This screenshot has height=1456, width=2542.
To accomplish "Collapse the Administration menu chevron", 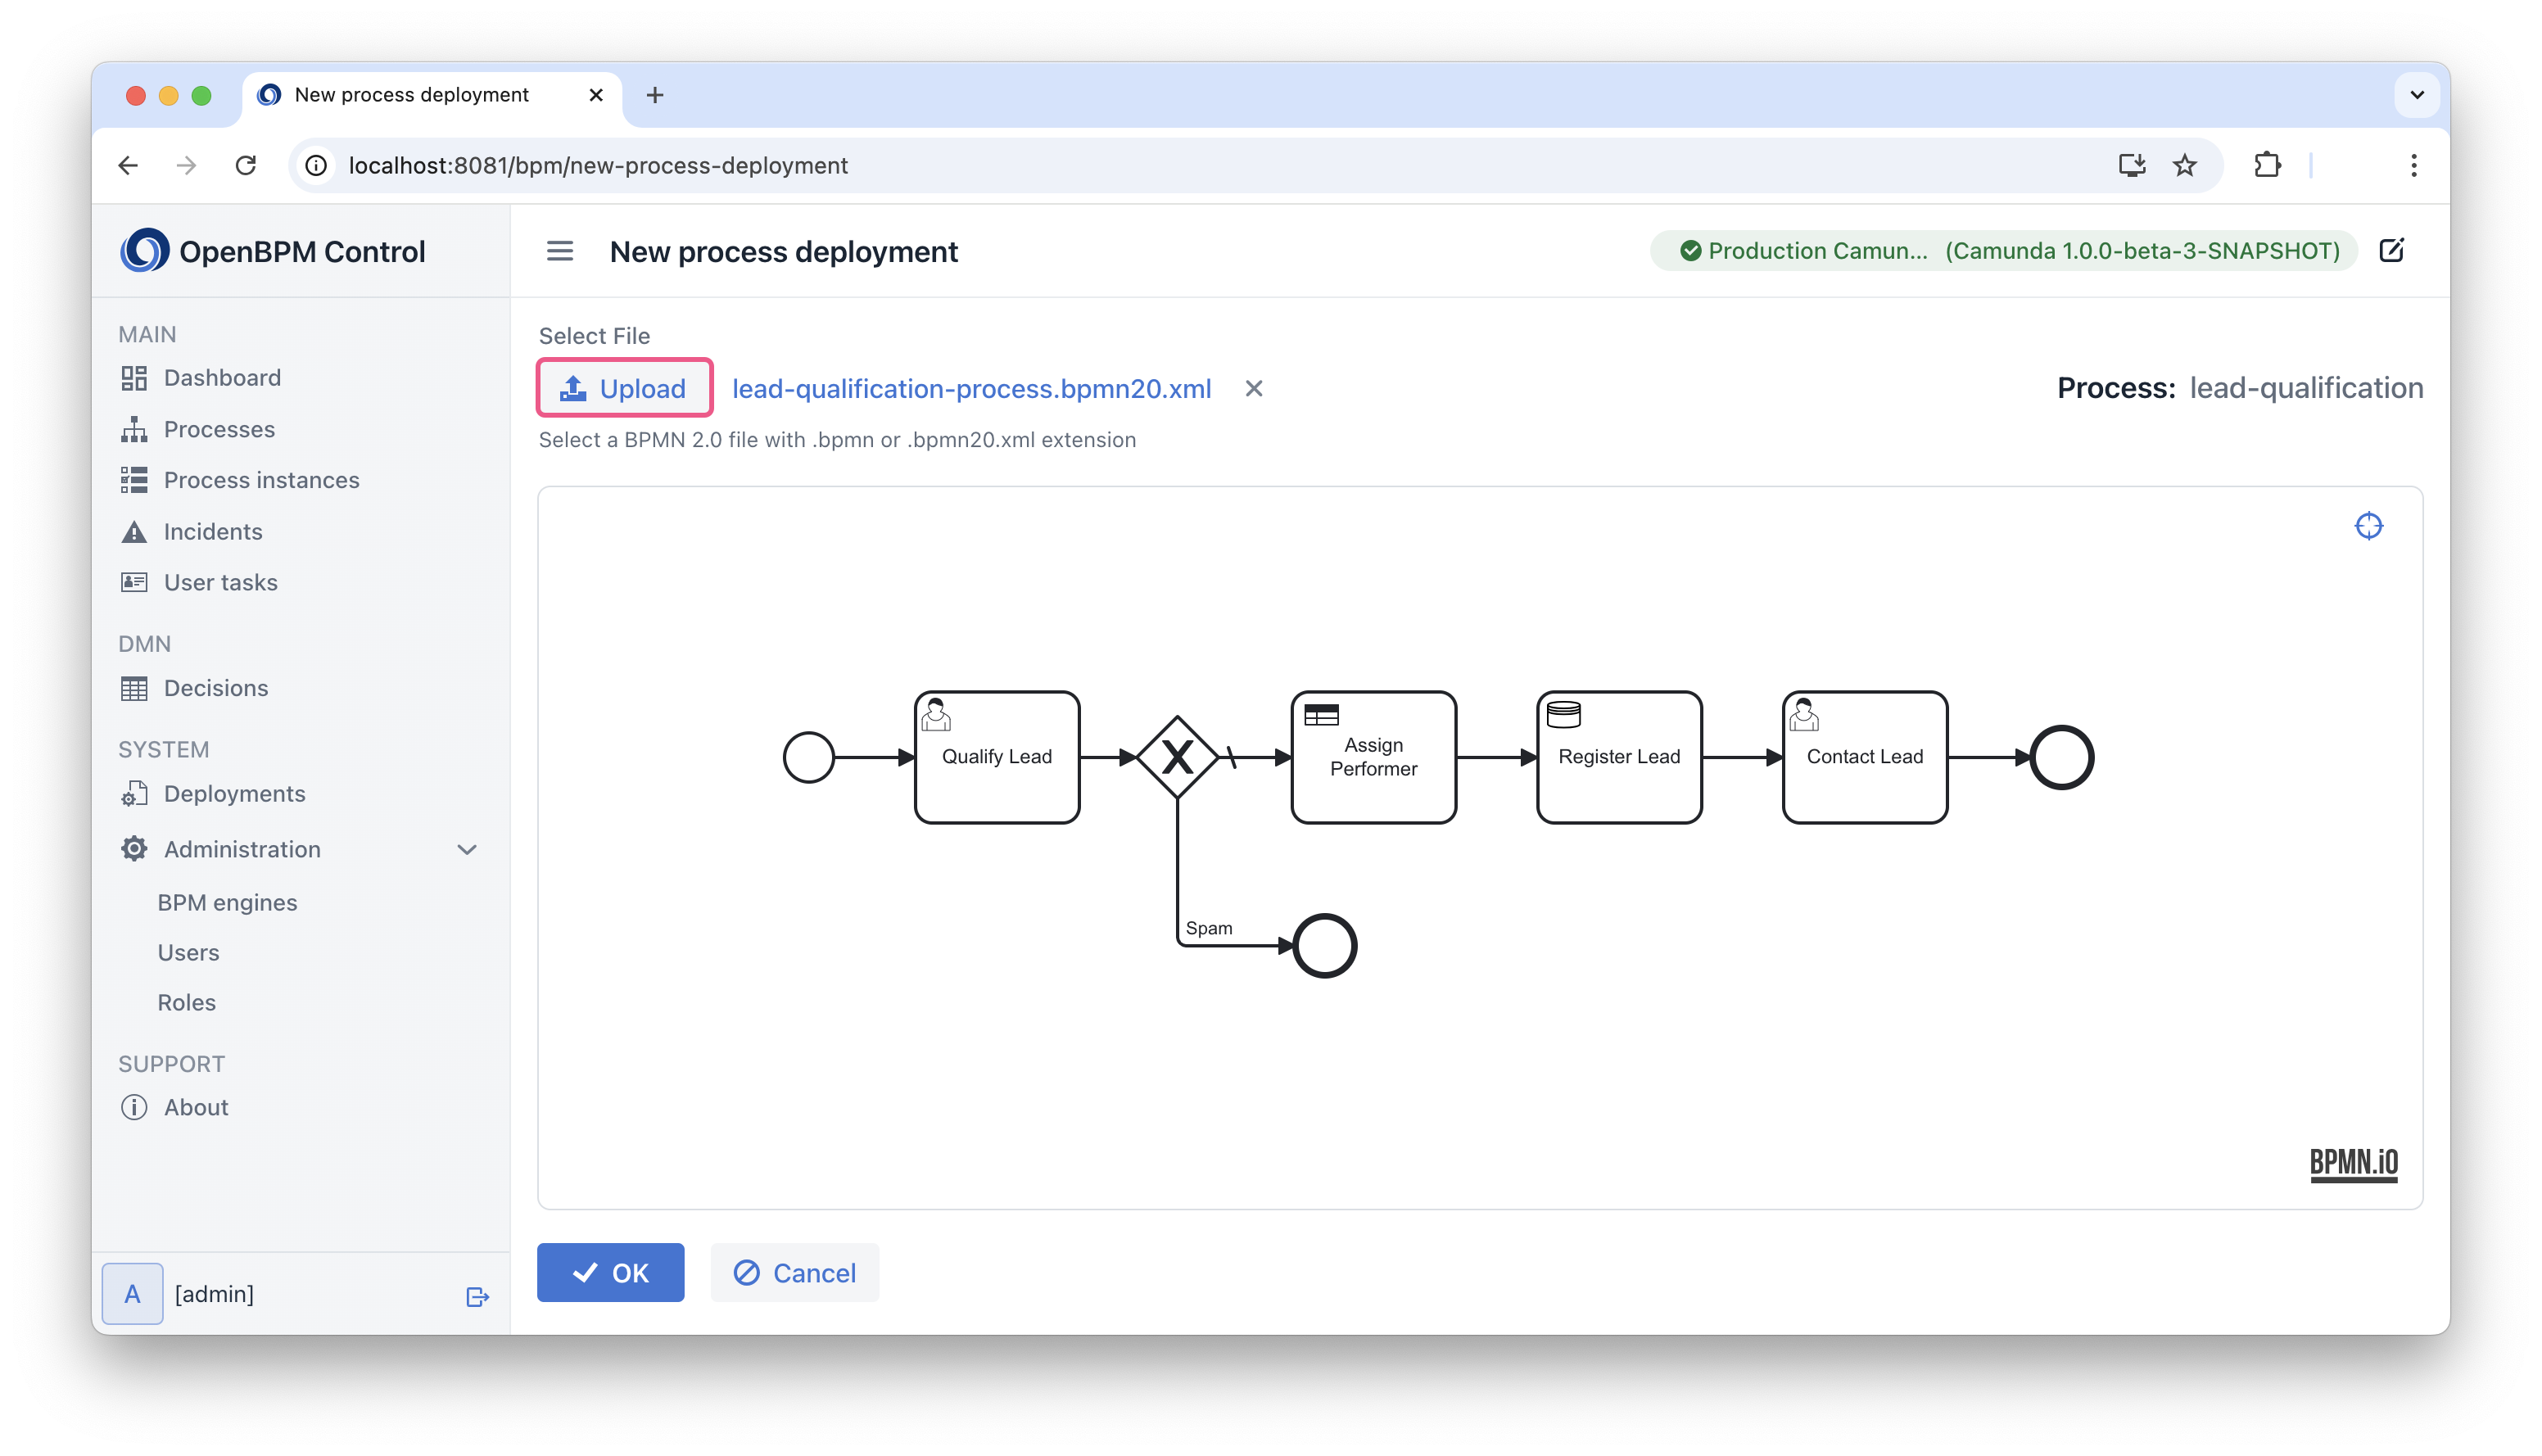I will pyautogui.click(x=467, y=849).
